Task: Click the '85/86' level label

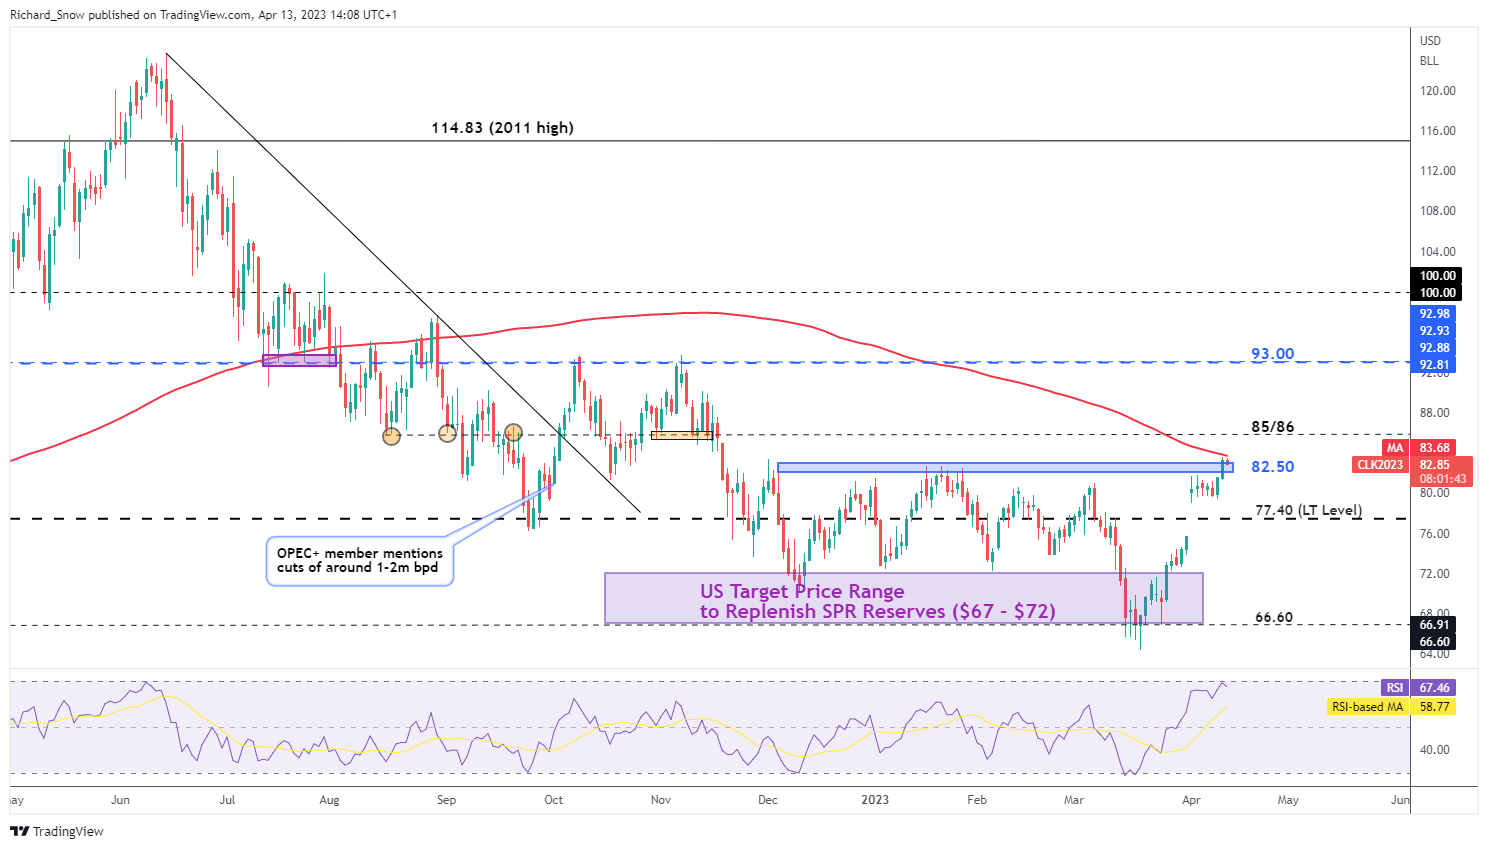Action: 1272,427
